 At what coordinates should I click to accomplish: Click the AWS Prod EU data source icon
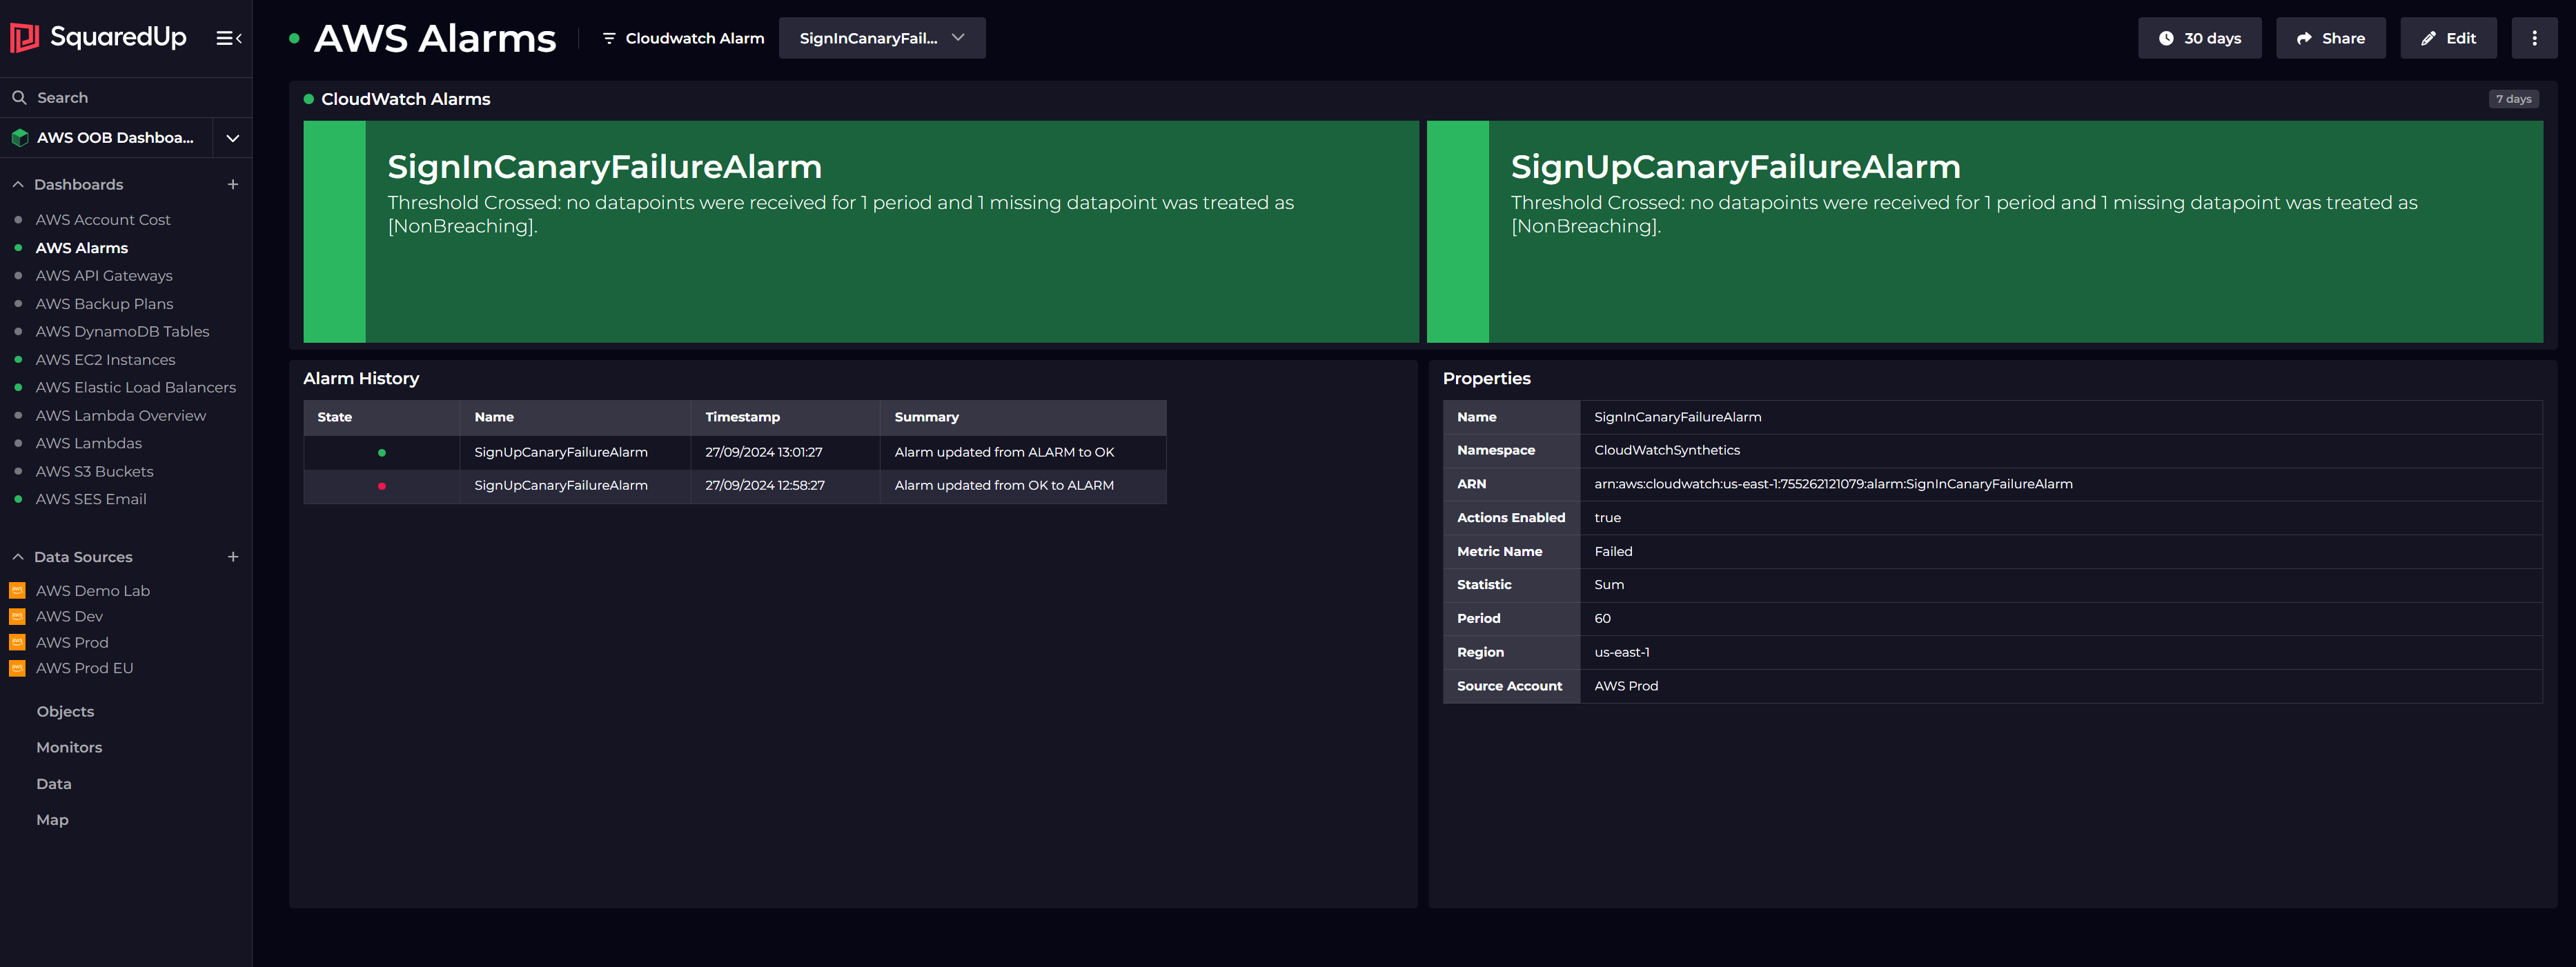pyautogui.click(x=17, y=668)
